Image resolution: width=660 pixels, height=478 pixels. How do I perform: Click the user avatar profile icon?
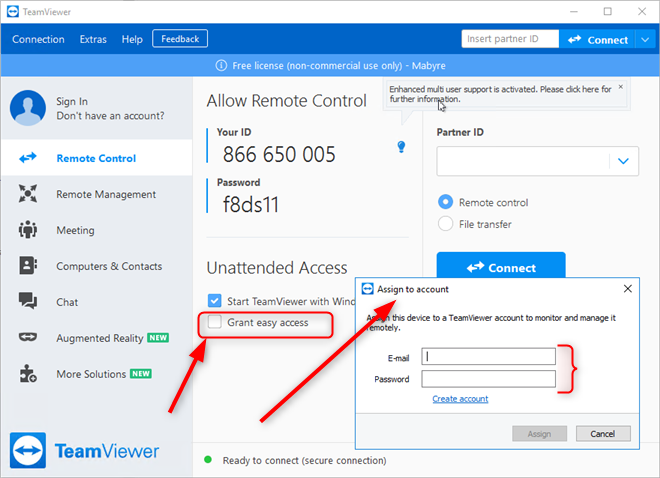click(x=28, y=108)
